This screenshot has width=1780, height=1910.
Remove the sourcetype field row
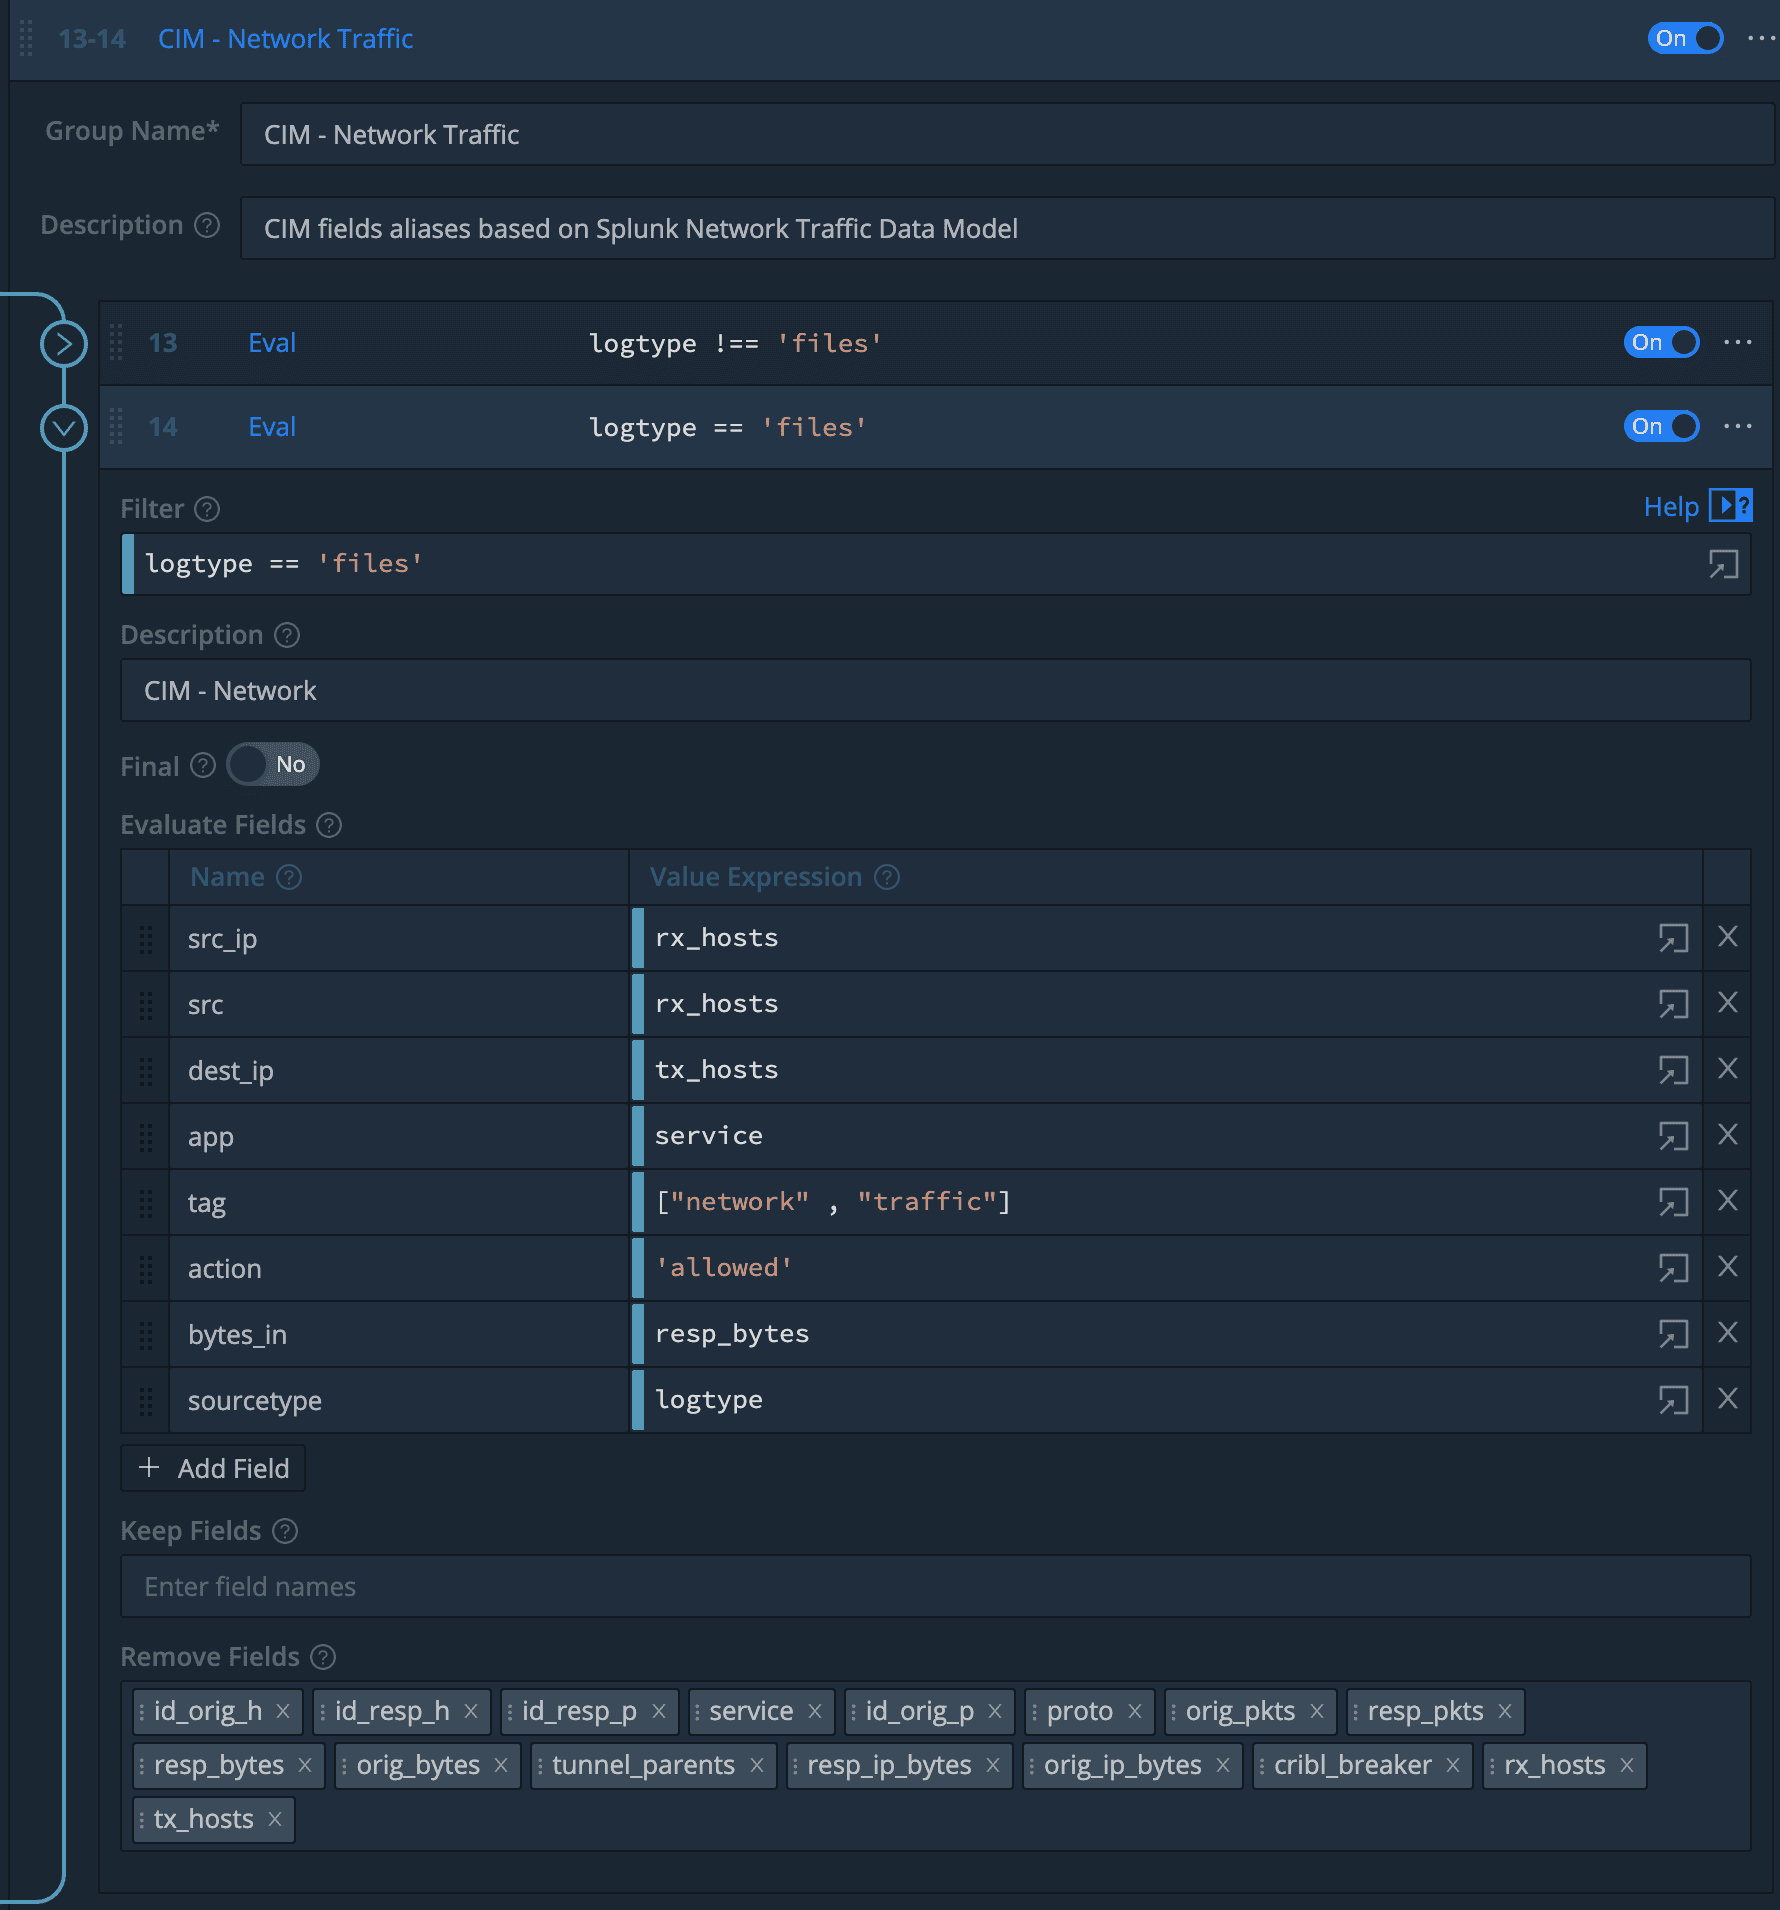click(1727, 1399)
